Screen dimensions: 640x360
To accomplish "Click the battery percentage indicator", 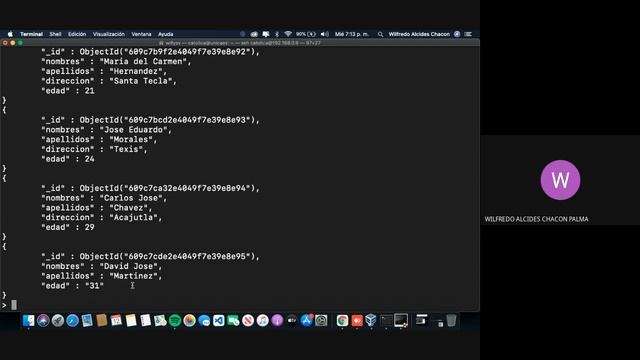I will coord(306,34).
